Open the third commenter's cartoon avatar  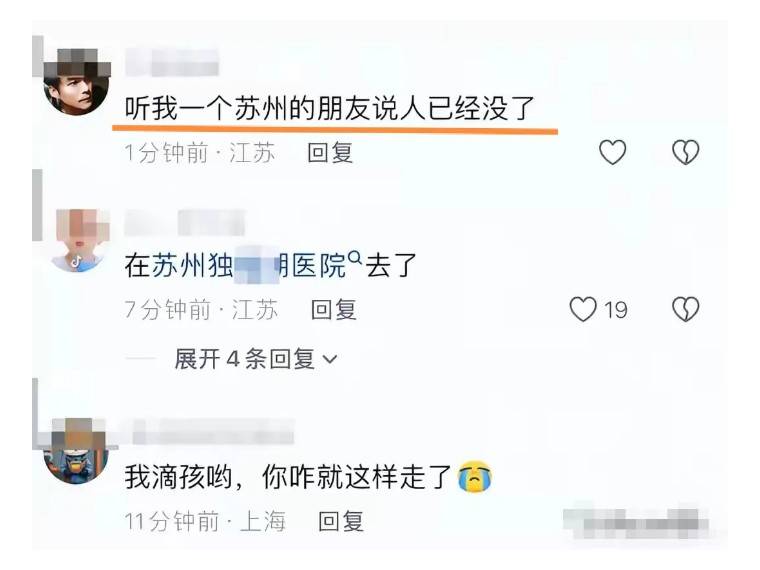(76, 451)
